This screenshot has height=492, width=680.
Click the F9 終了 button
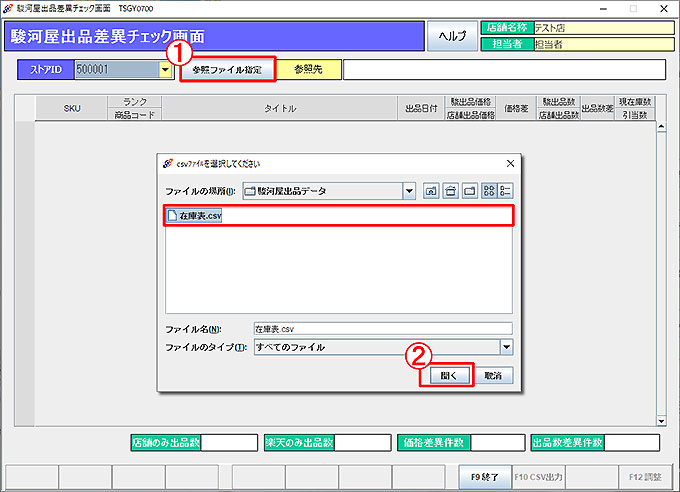point(485,477)
